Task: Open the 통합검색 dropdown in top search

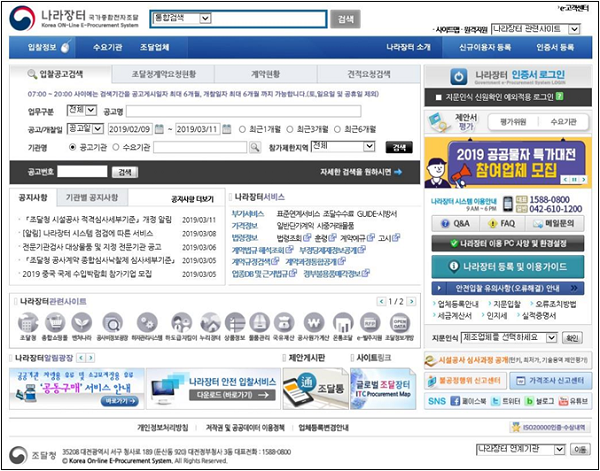Action: [x=182, y=18]
